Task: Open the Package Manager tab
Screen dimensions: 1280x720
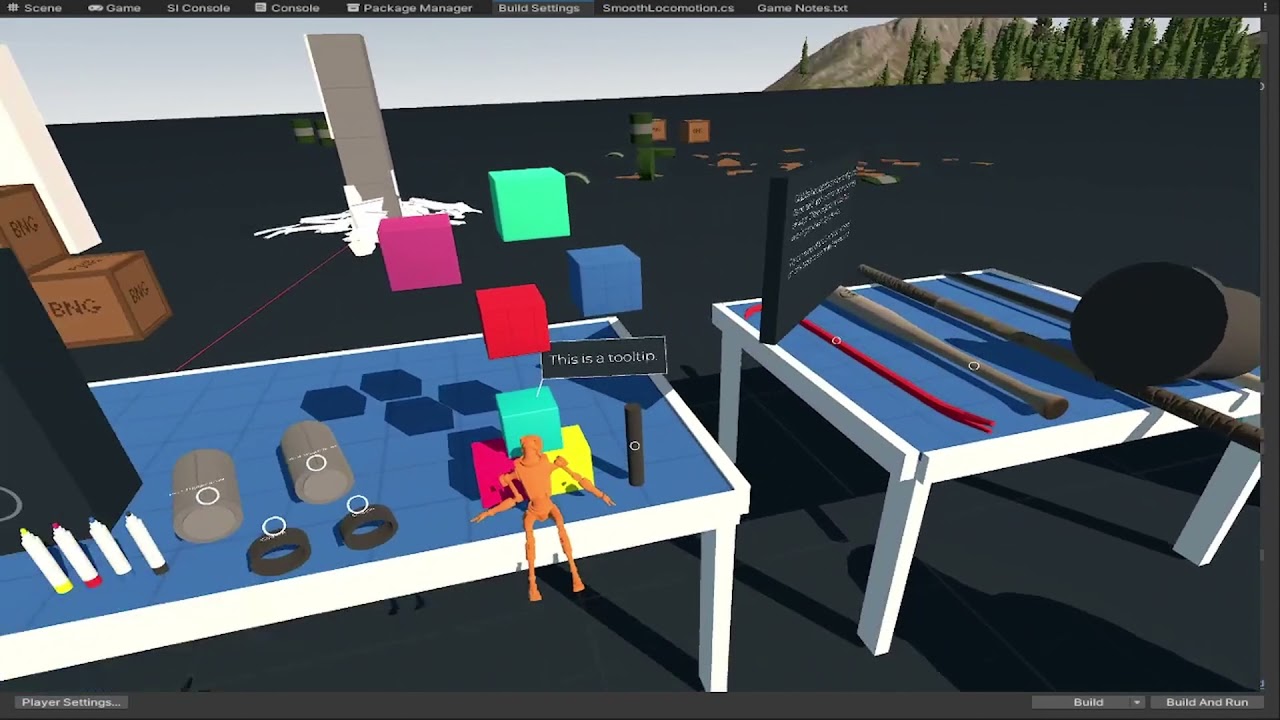Action: coord(410,8)
